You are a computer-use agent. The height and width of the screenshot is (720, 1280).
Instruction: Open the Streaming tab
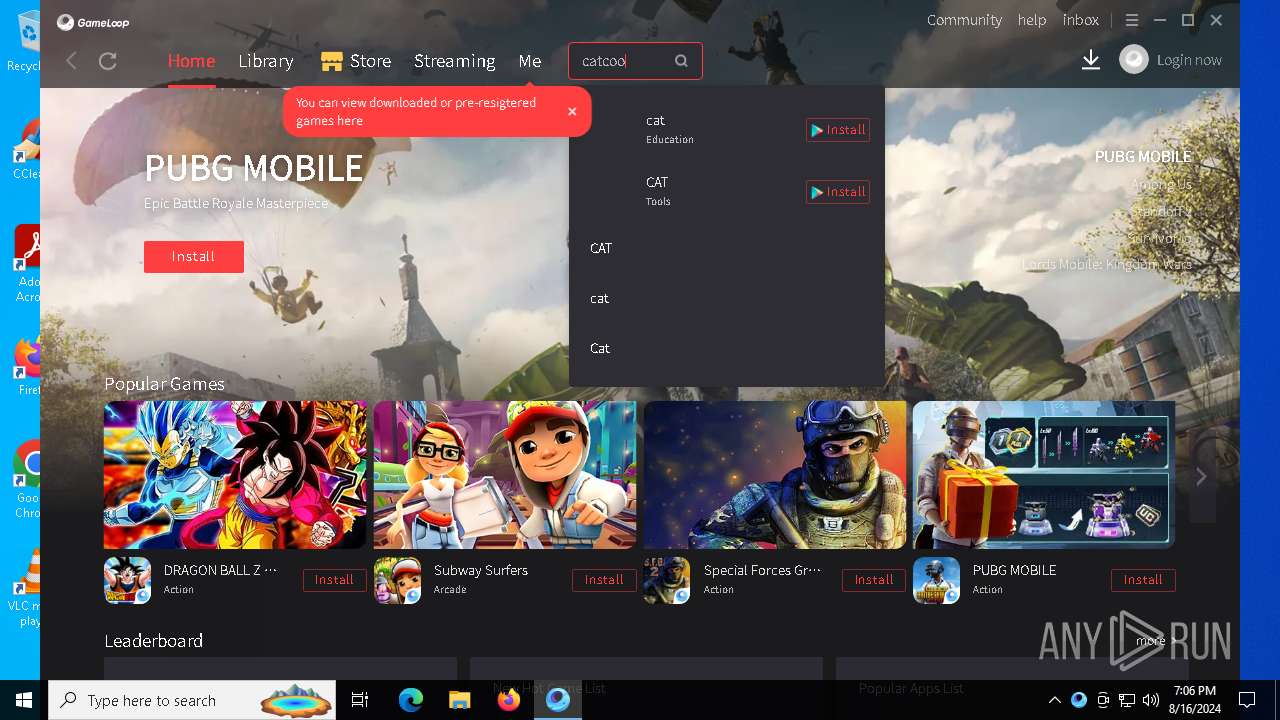coord(455,61)
